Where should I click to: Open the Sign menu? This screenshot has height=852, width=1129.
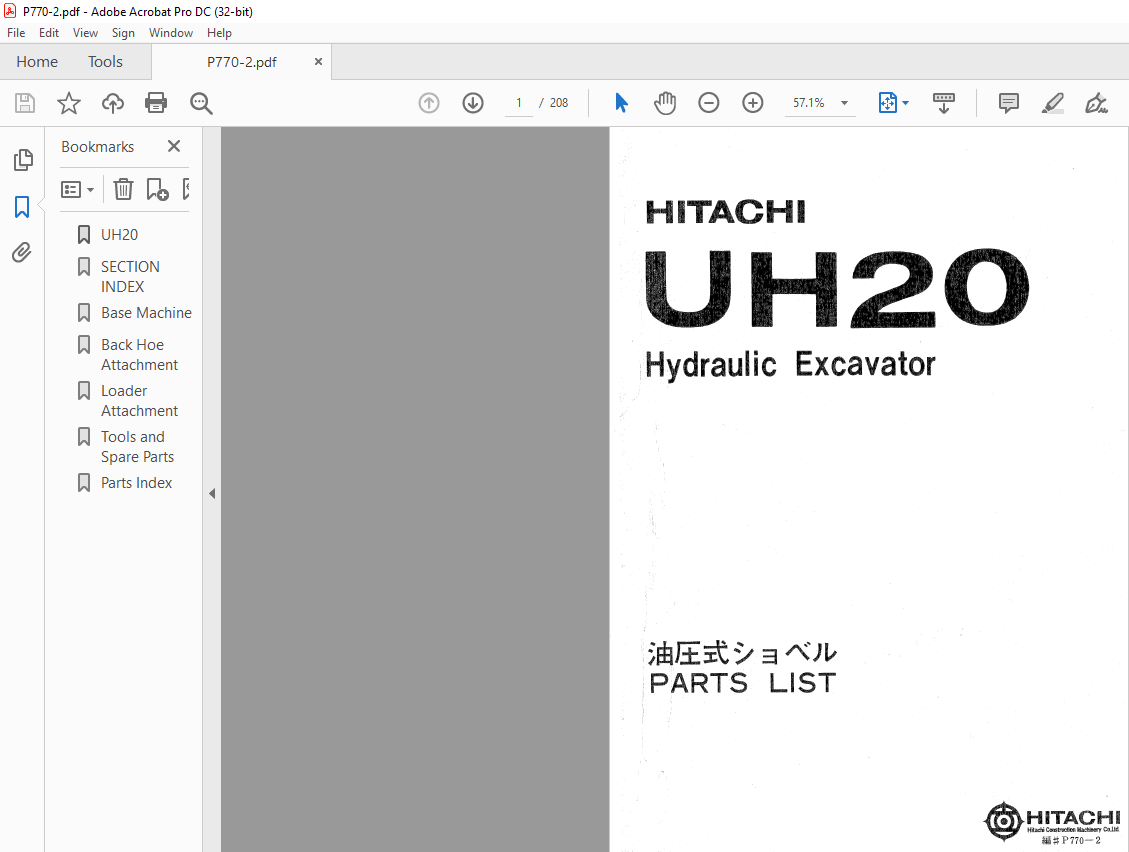tap(123, 32)
